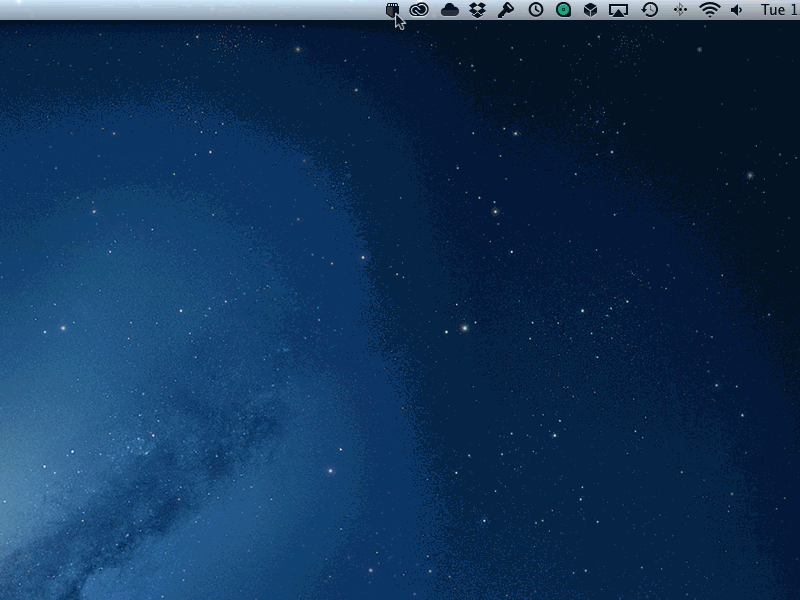The width and height of the screenshot is (800, 600).
Task: Click the "Tue" date and time text
Action: (x=779, y=10)
